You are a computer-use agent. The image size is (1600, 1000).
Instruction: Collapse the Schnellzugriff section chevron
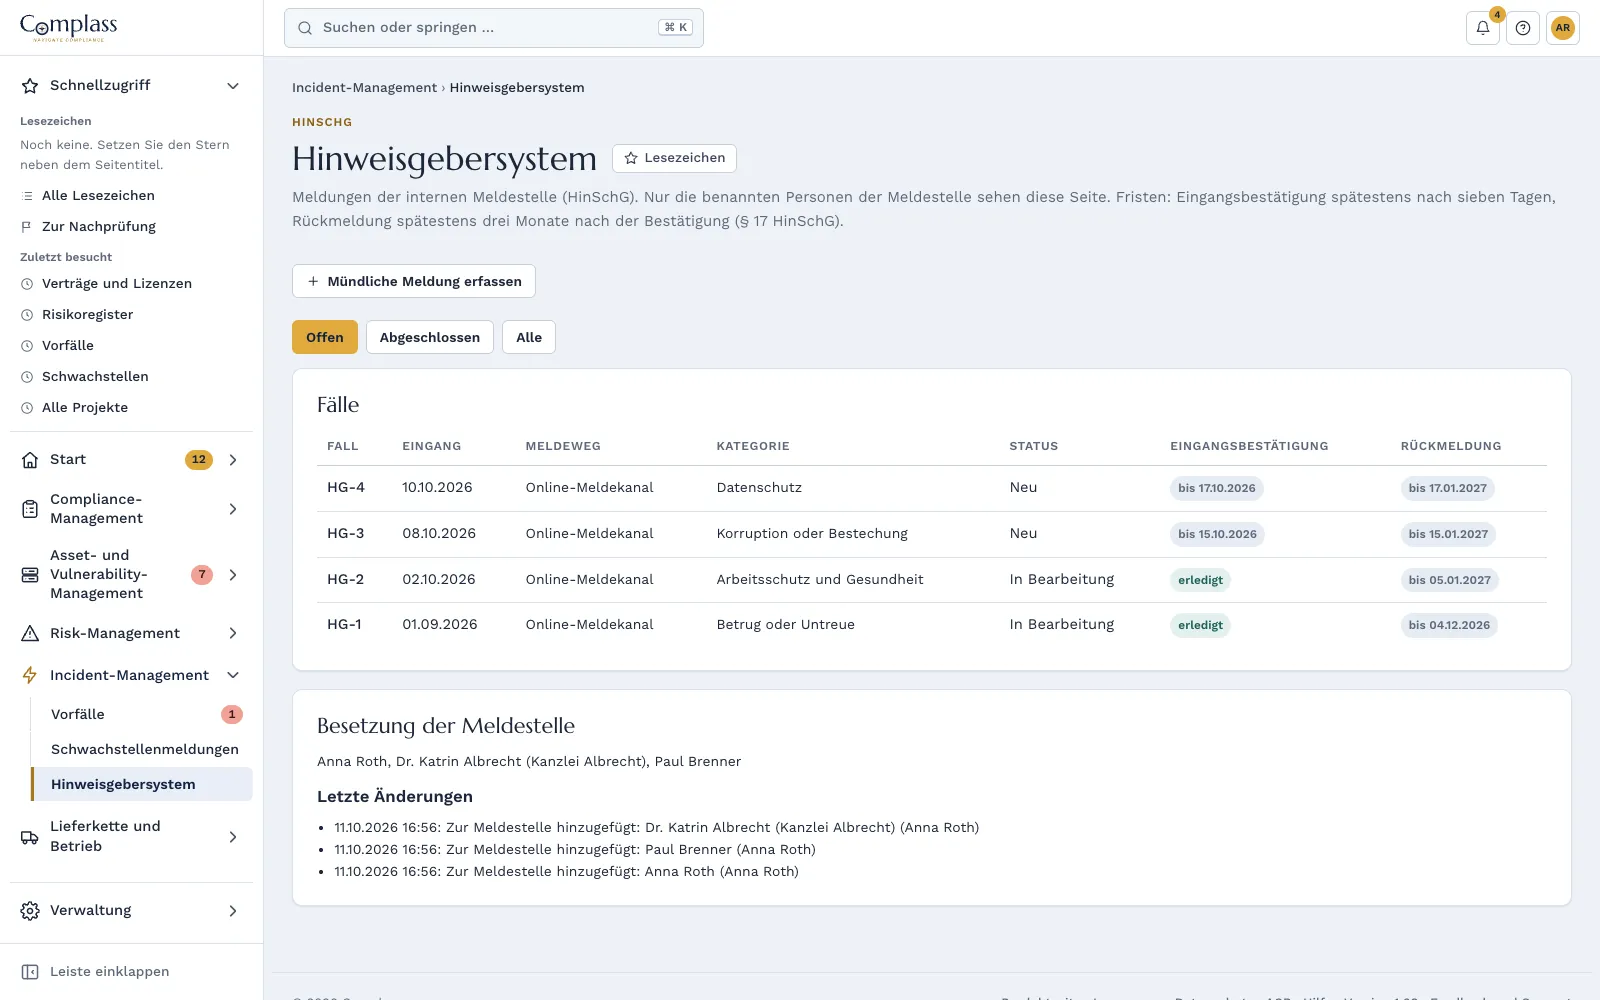click(233, 86)
